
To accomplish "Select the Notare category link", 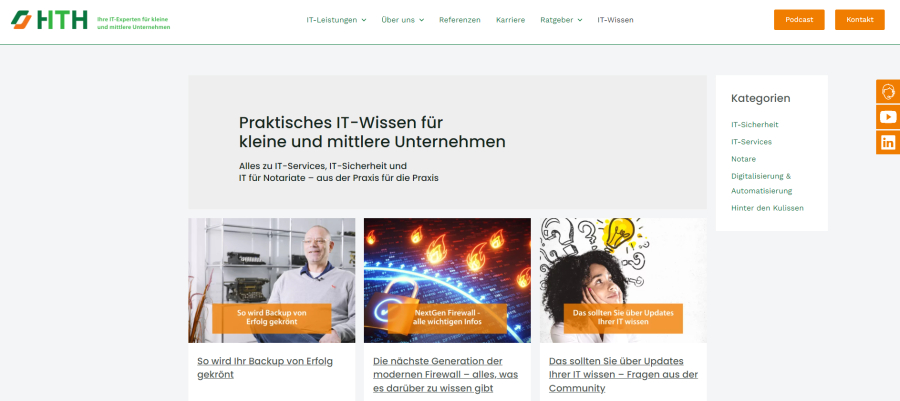I will pyautogui.click(x=743, y=159).
